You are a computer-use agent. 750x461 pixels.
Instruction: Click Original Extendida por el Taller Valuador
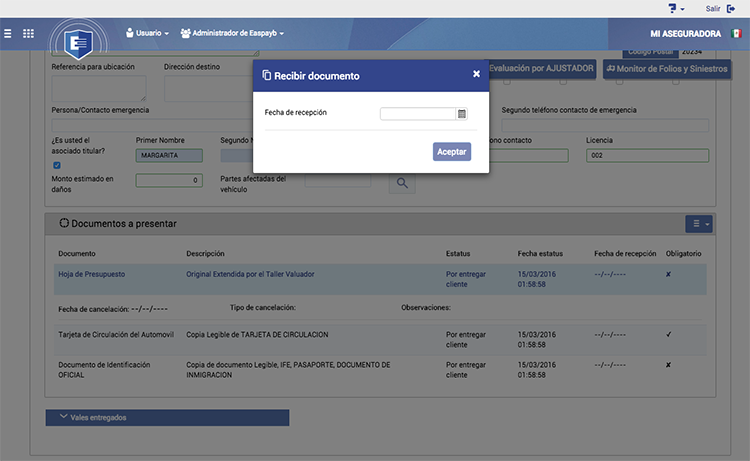click(250, 274)
